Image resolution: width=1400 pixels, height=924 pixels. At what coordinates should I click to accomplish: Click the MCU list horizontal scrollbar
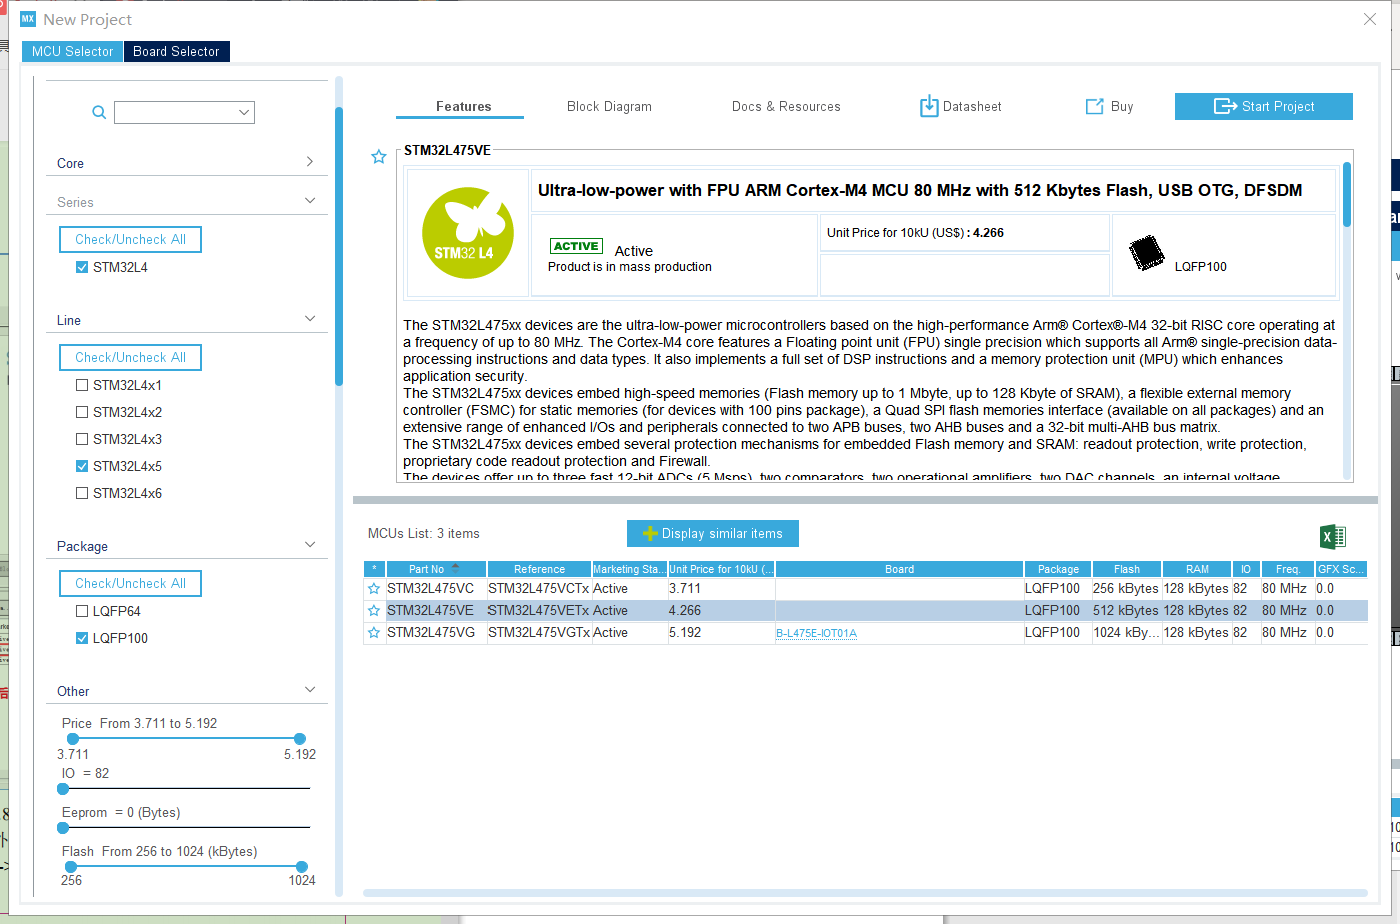pos(864,893)
